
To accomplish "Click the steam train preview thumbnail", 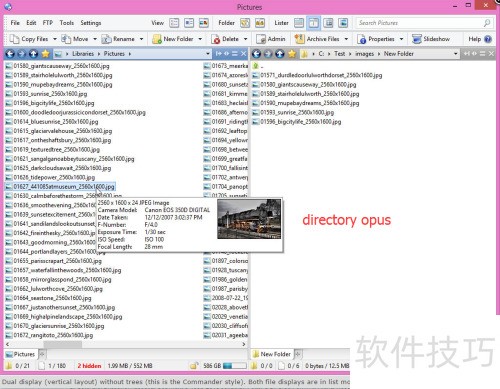I will tap(249, 219).
